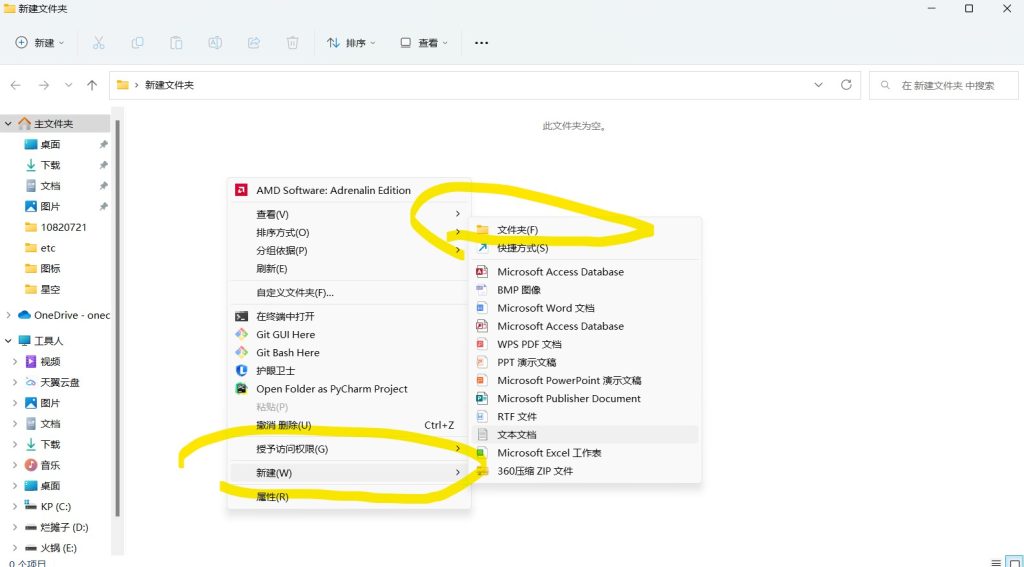1024x567 pixels.
Task: Open recent locations dropdown arrow
Action: coord(69,85)
